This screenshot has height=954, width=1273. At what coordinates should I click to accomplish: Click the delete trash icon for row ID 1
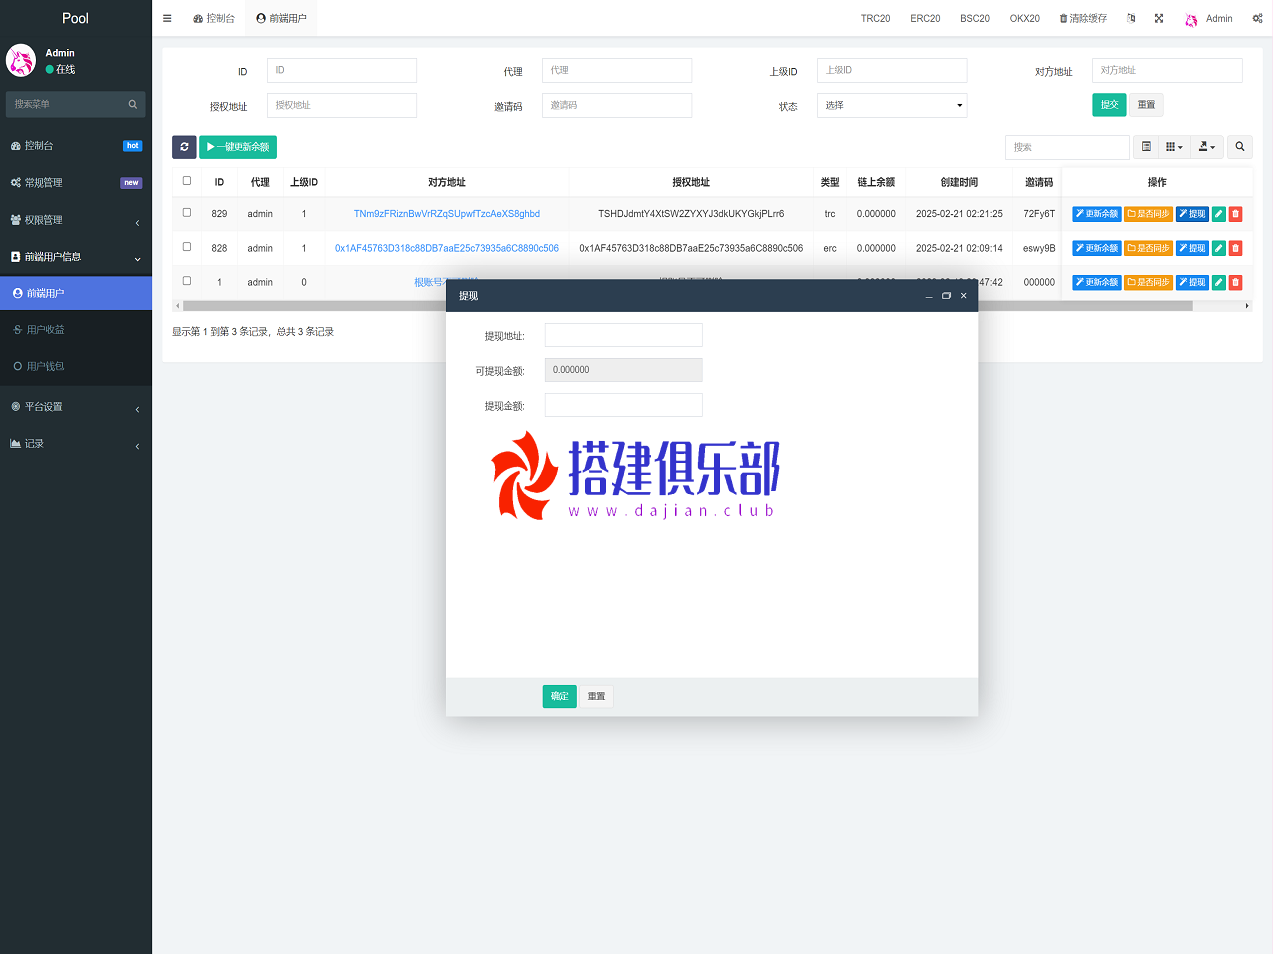[x=1236, y=282]
